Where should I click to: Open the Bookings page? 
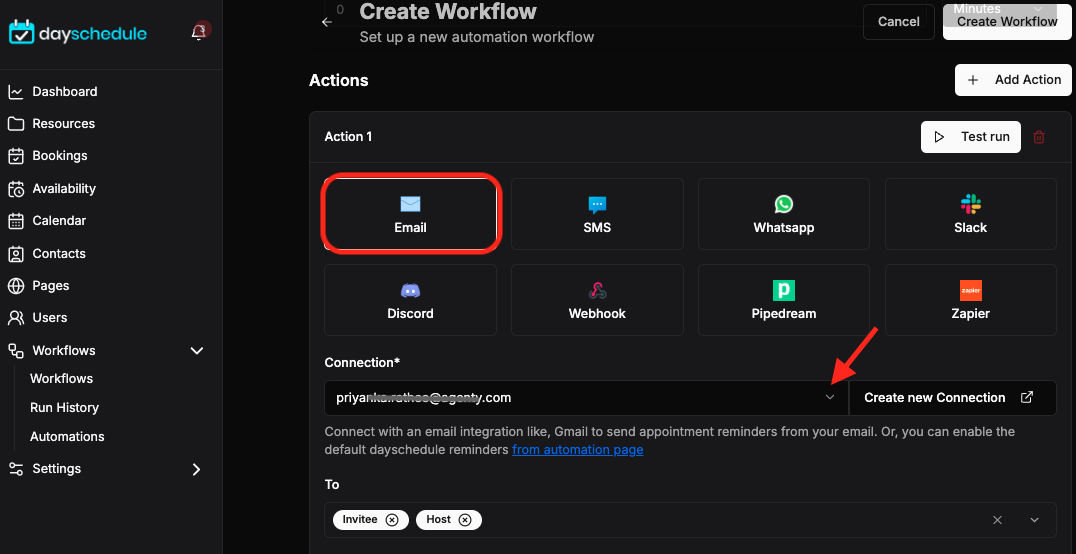[x=60, y=156]
